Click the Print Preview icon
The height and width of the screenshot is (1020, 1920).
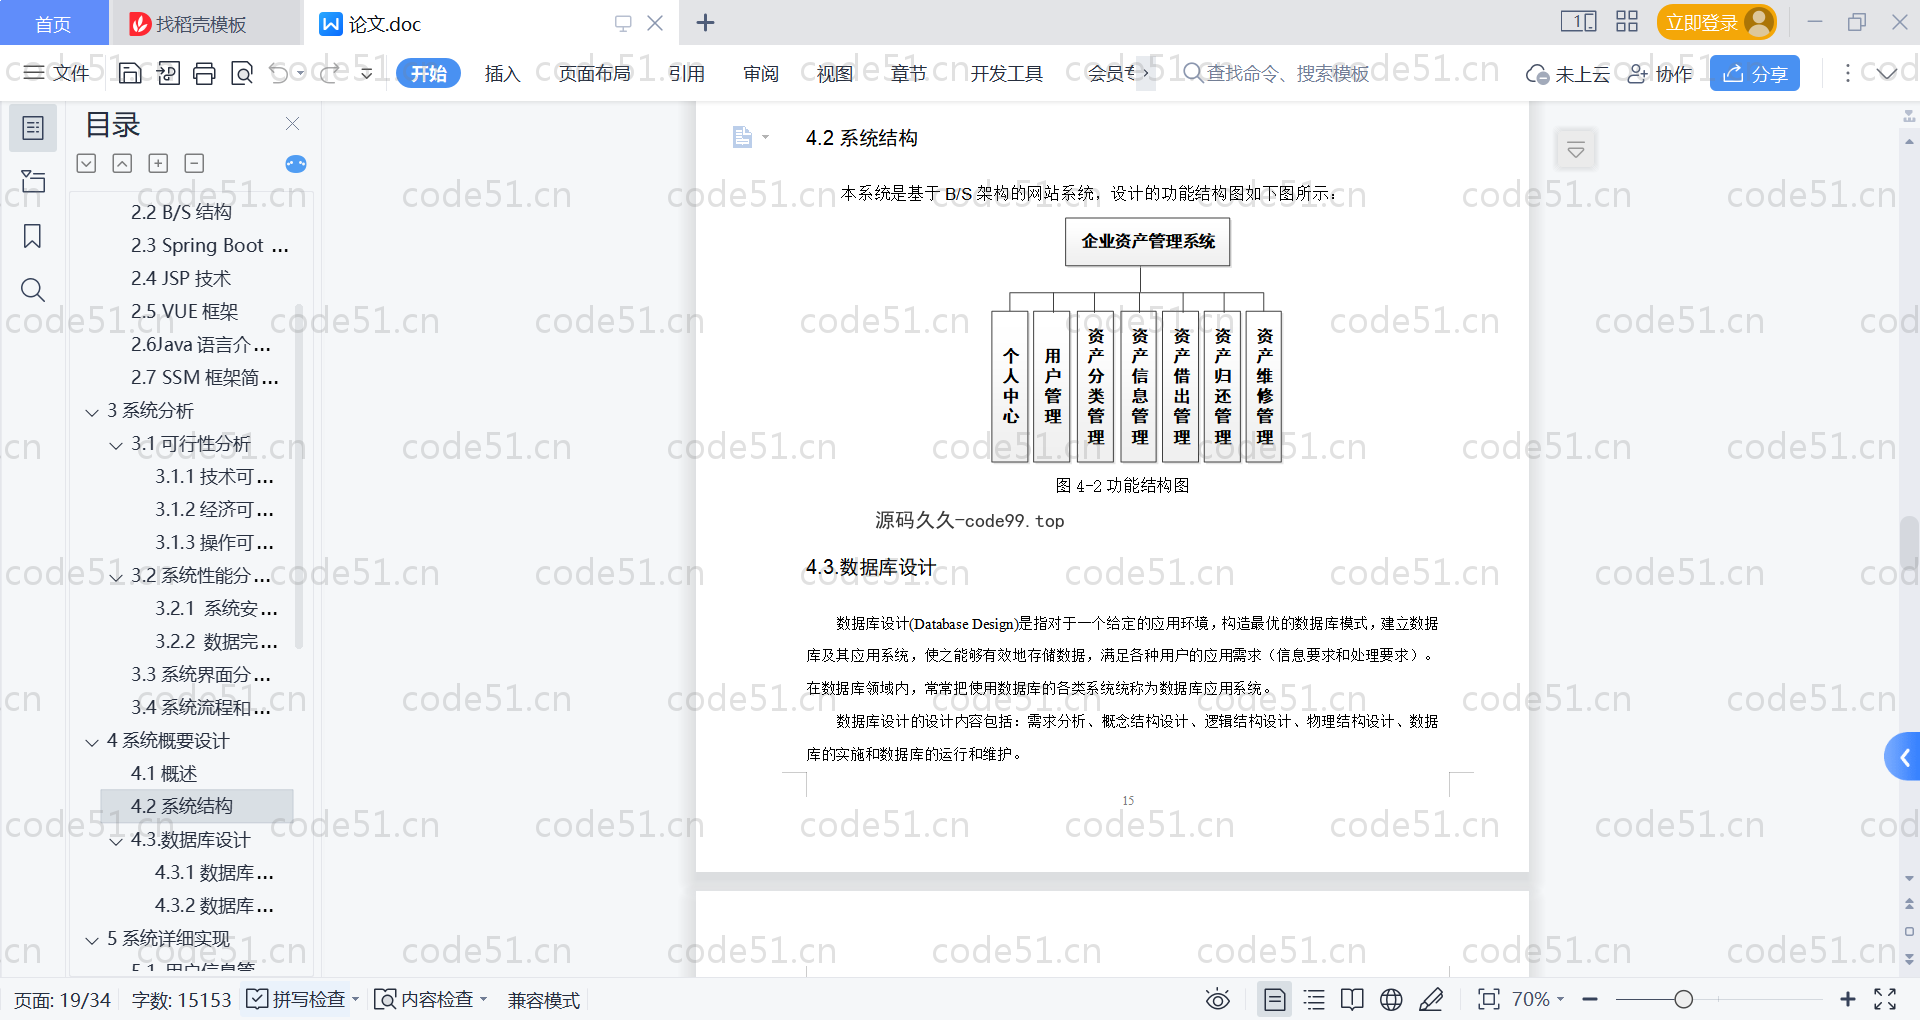242,73
